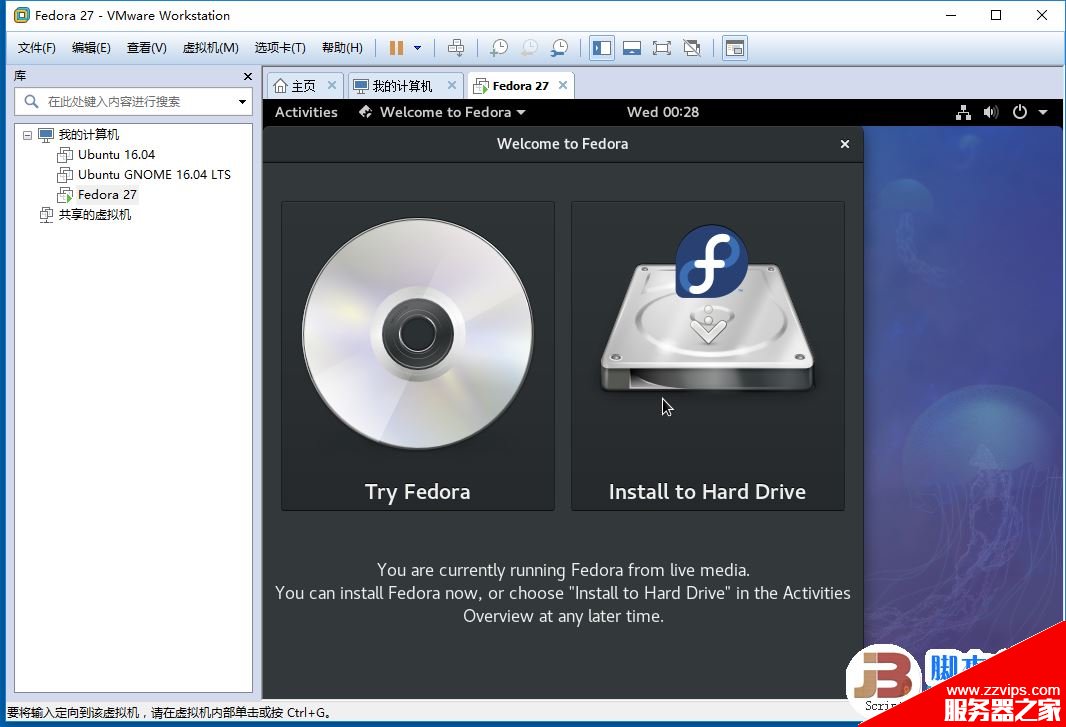Click the send Ctrl+Alt+Del toolbar icon
The image size is (1066, 727).
click(456, 48)
